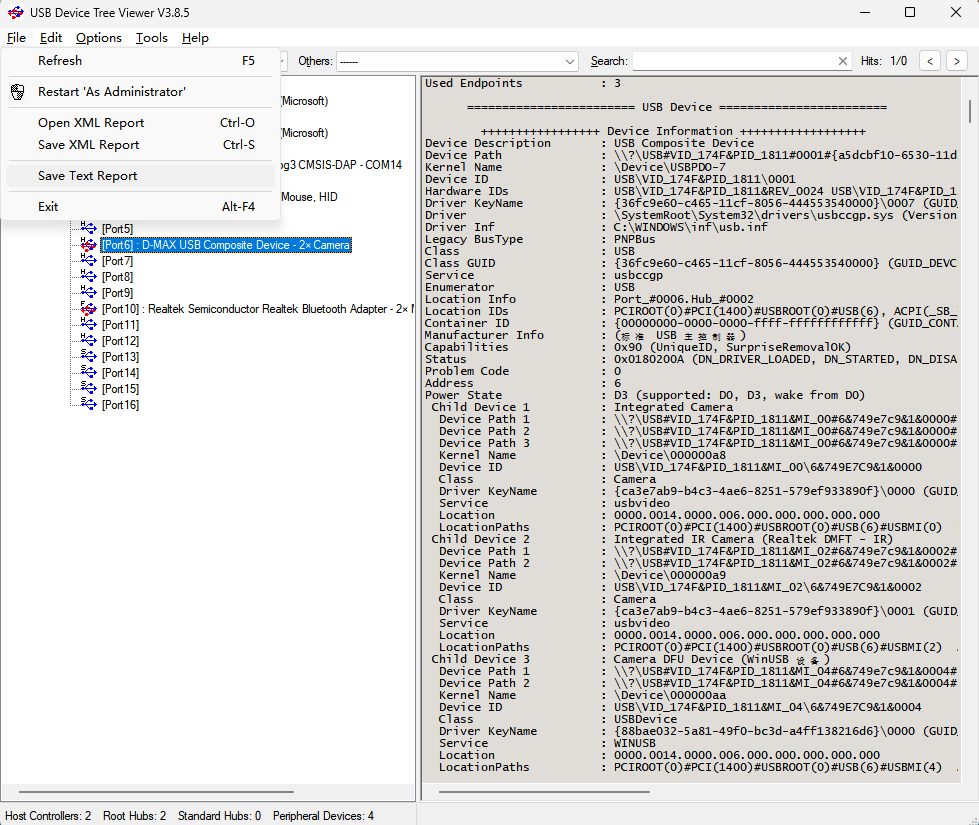Click the USB icon beside Port16
Image resolution: width=979 pixels, height=825 pixels.
click(89, 405)
